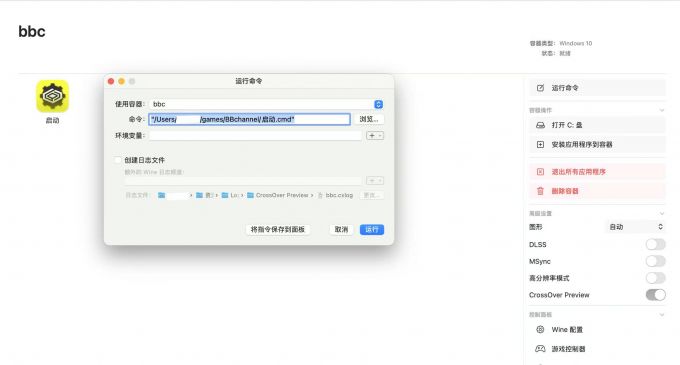The width and height of the screenshot is (680, 365).
Task: Click 运行命令 in the sidebar
Action: pyautogui.click(x=597, y=88)
